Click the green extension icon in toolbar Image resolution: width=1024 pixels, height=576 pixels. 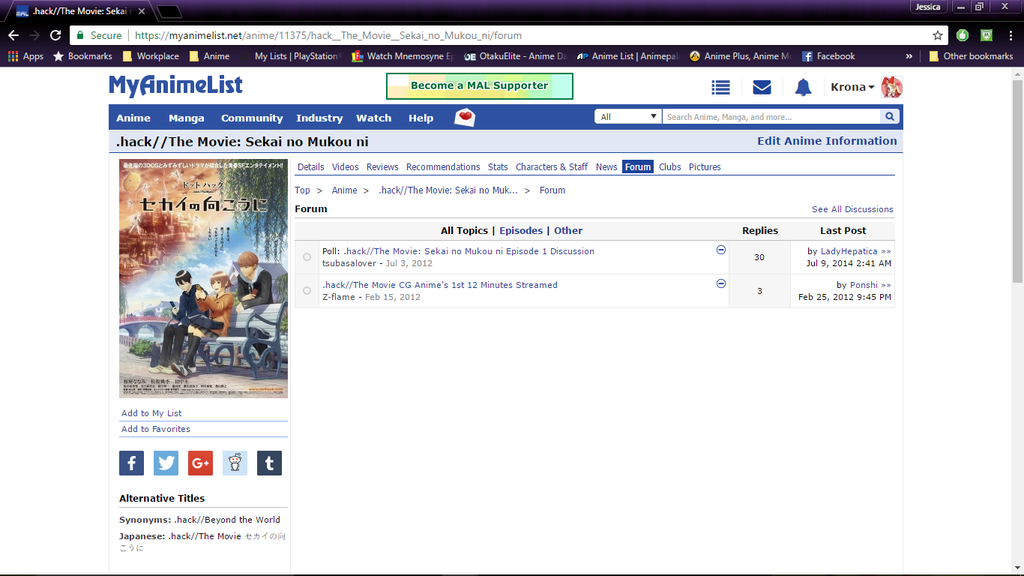pyautogui.click(x=963, y=35)
